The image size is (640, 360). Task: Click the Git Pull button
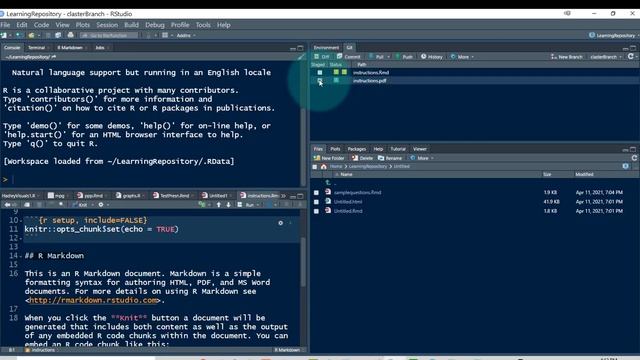(x=376, y=57)
